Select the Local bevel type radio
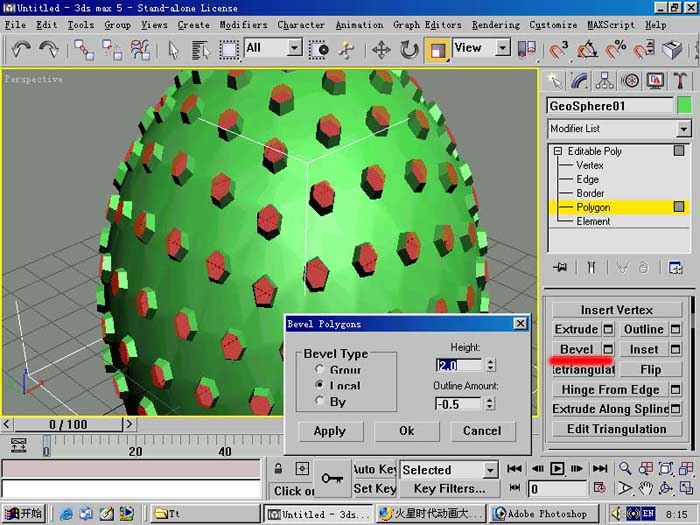 click(x=319, y=385)
